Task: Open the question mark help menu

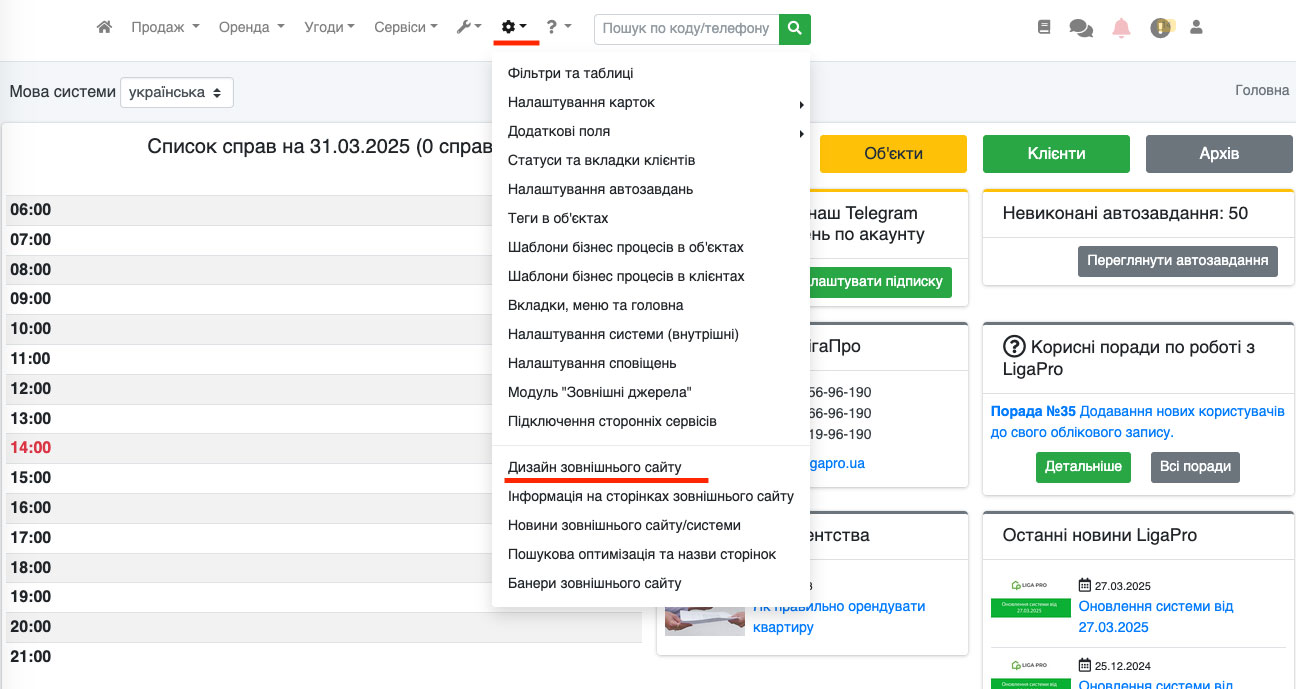Action: pyautogui.click(x=558, y=28)
